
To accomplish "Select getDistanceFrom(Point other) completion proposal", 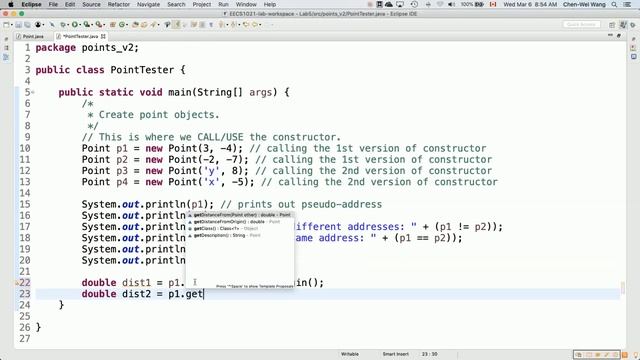I will (x=240, y=215).
